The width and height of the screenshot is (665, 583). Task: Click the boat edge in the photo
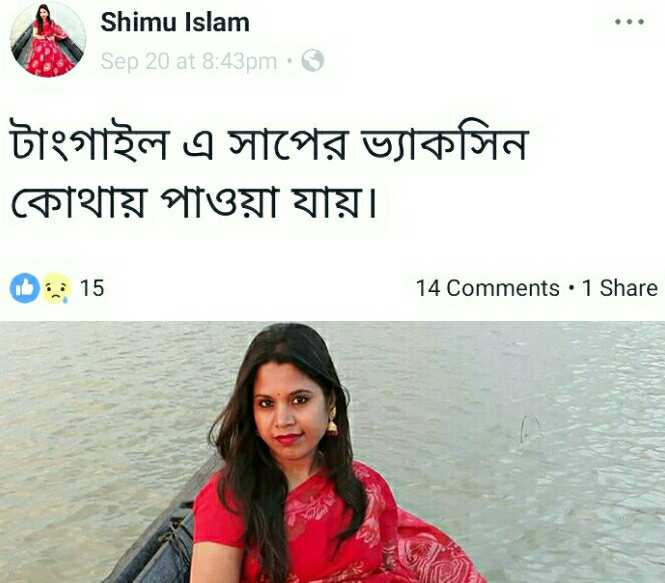pos(163,530)
